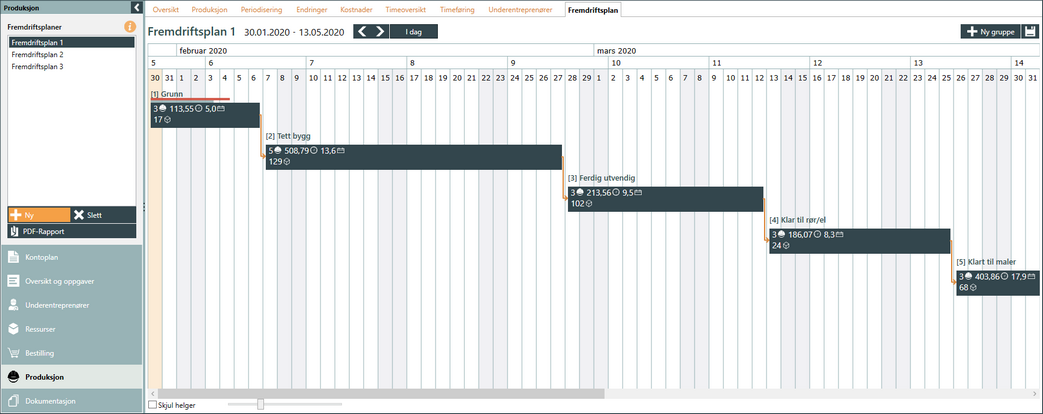Switch to the Kostnader tab
This screenshot has width=1043, height=414.
click(x=356, y=9)
